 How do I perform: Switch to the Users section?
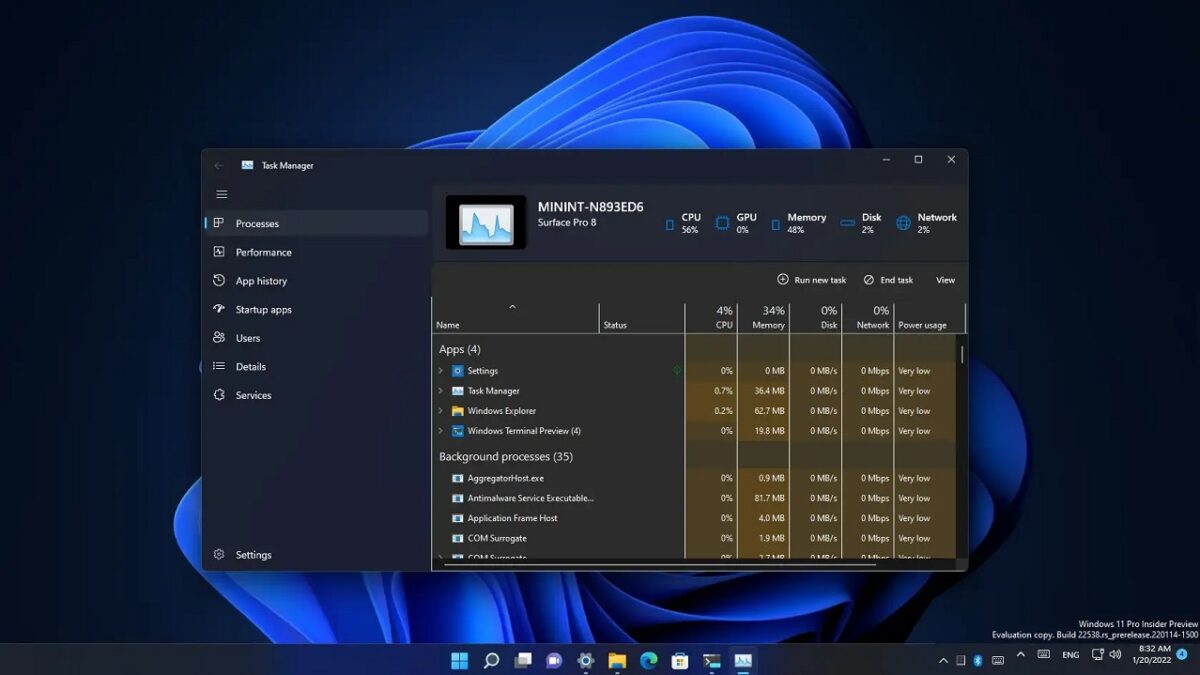(249, 338)
